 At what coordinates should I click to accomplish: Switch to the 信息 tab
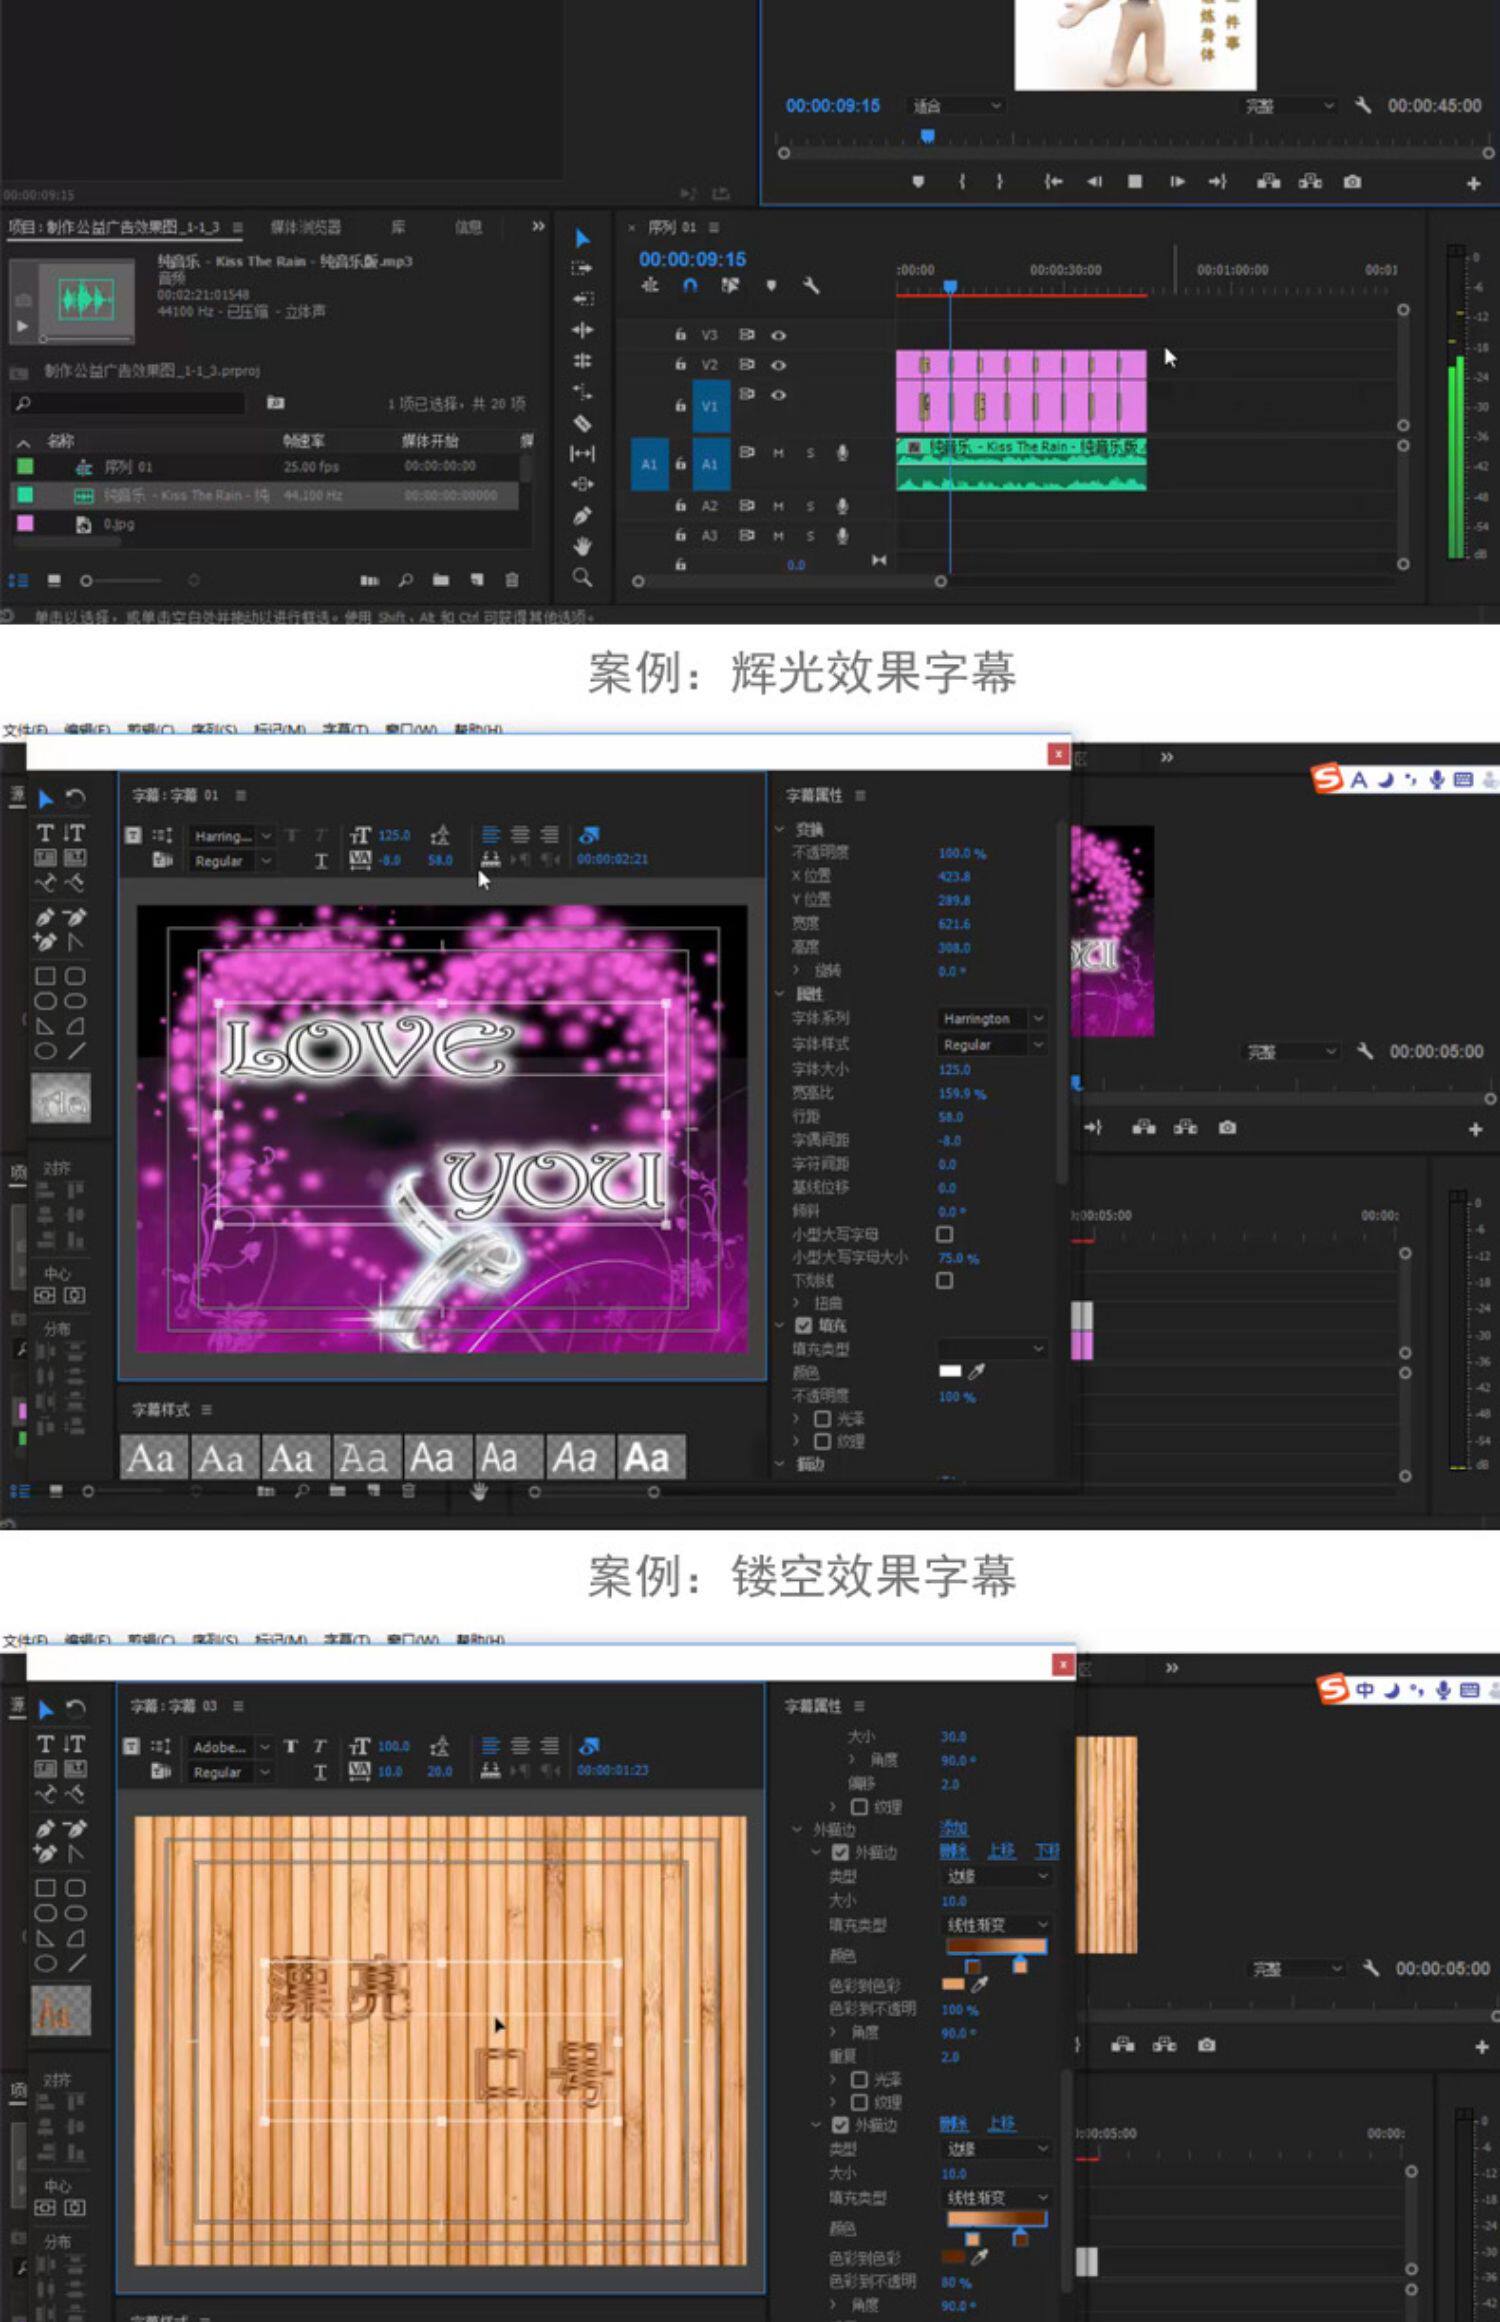click(x=468, y=227)
